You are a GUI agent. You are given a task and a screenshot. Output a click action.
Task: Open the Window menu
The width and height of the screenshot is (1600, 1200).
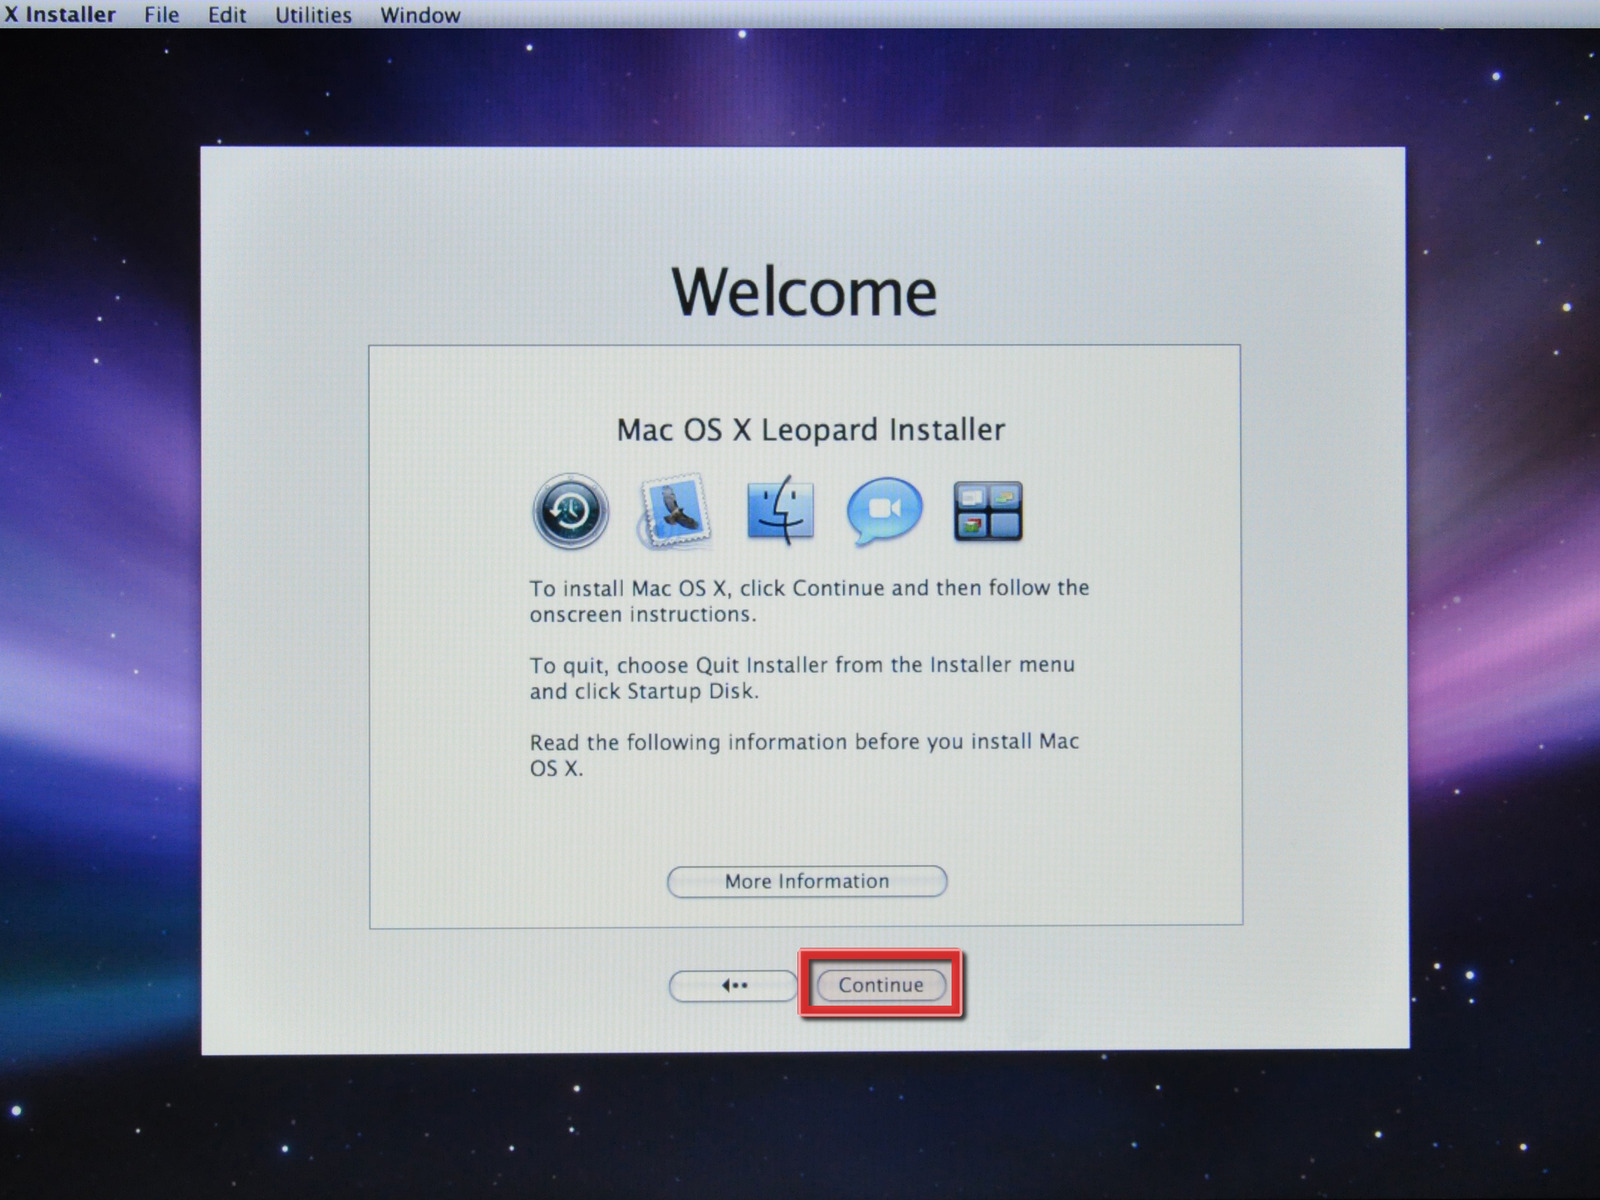click(420, 15)
